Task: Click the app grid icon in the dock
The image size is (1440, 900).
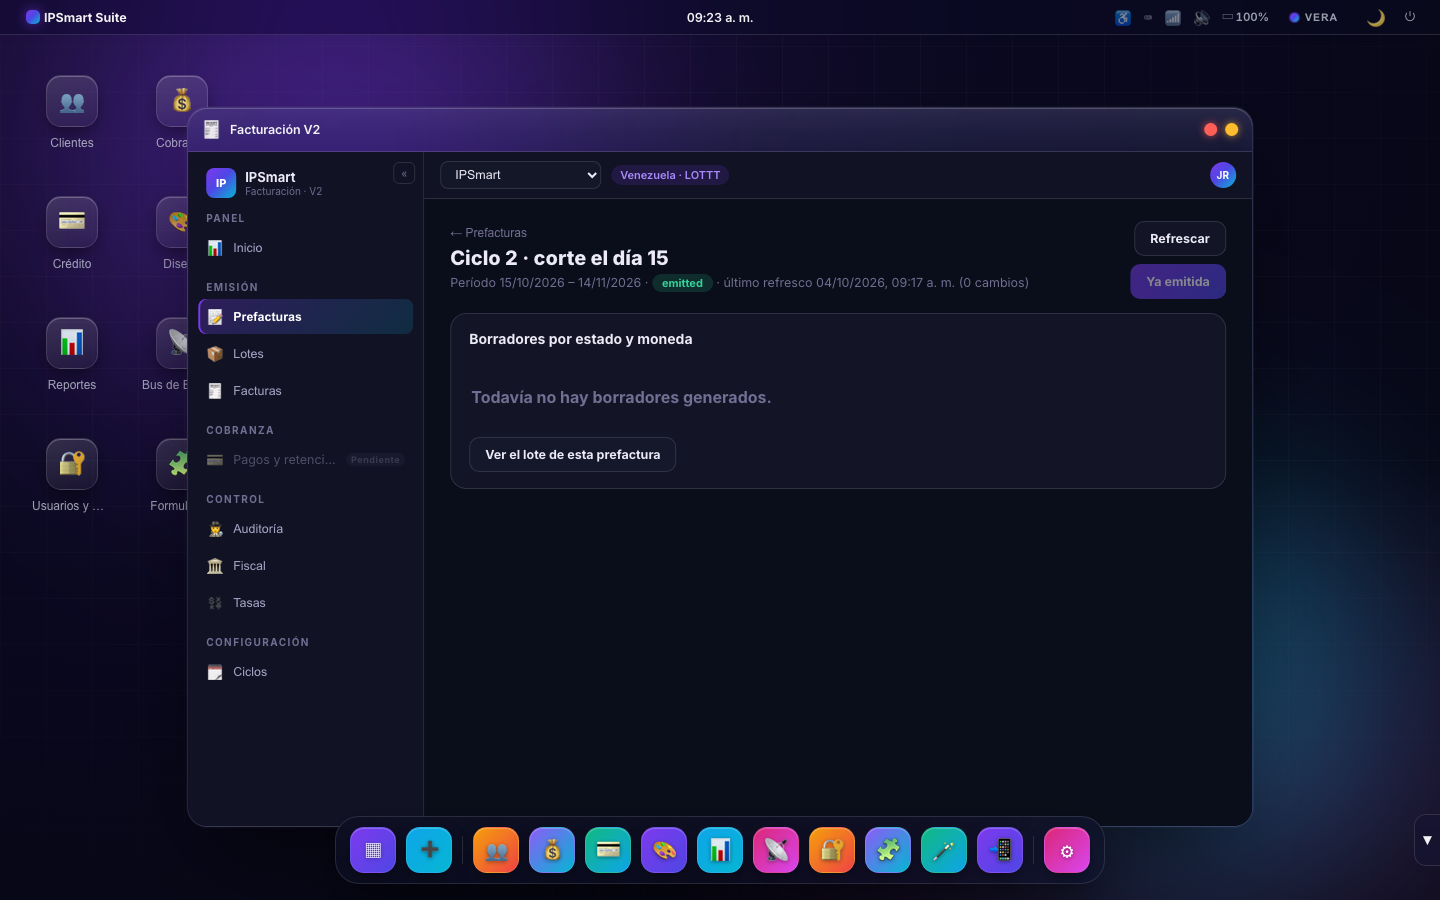Action: [x=373, y=850]
